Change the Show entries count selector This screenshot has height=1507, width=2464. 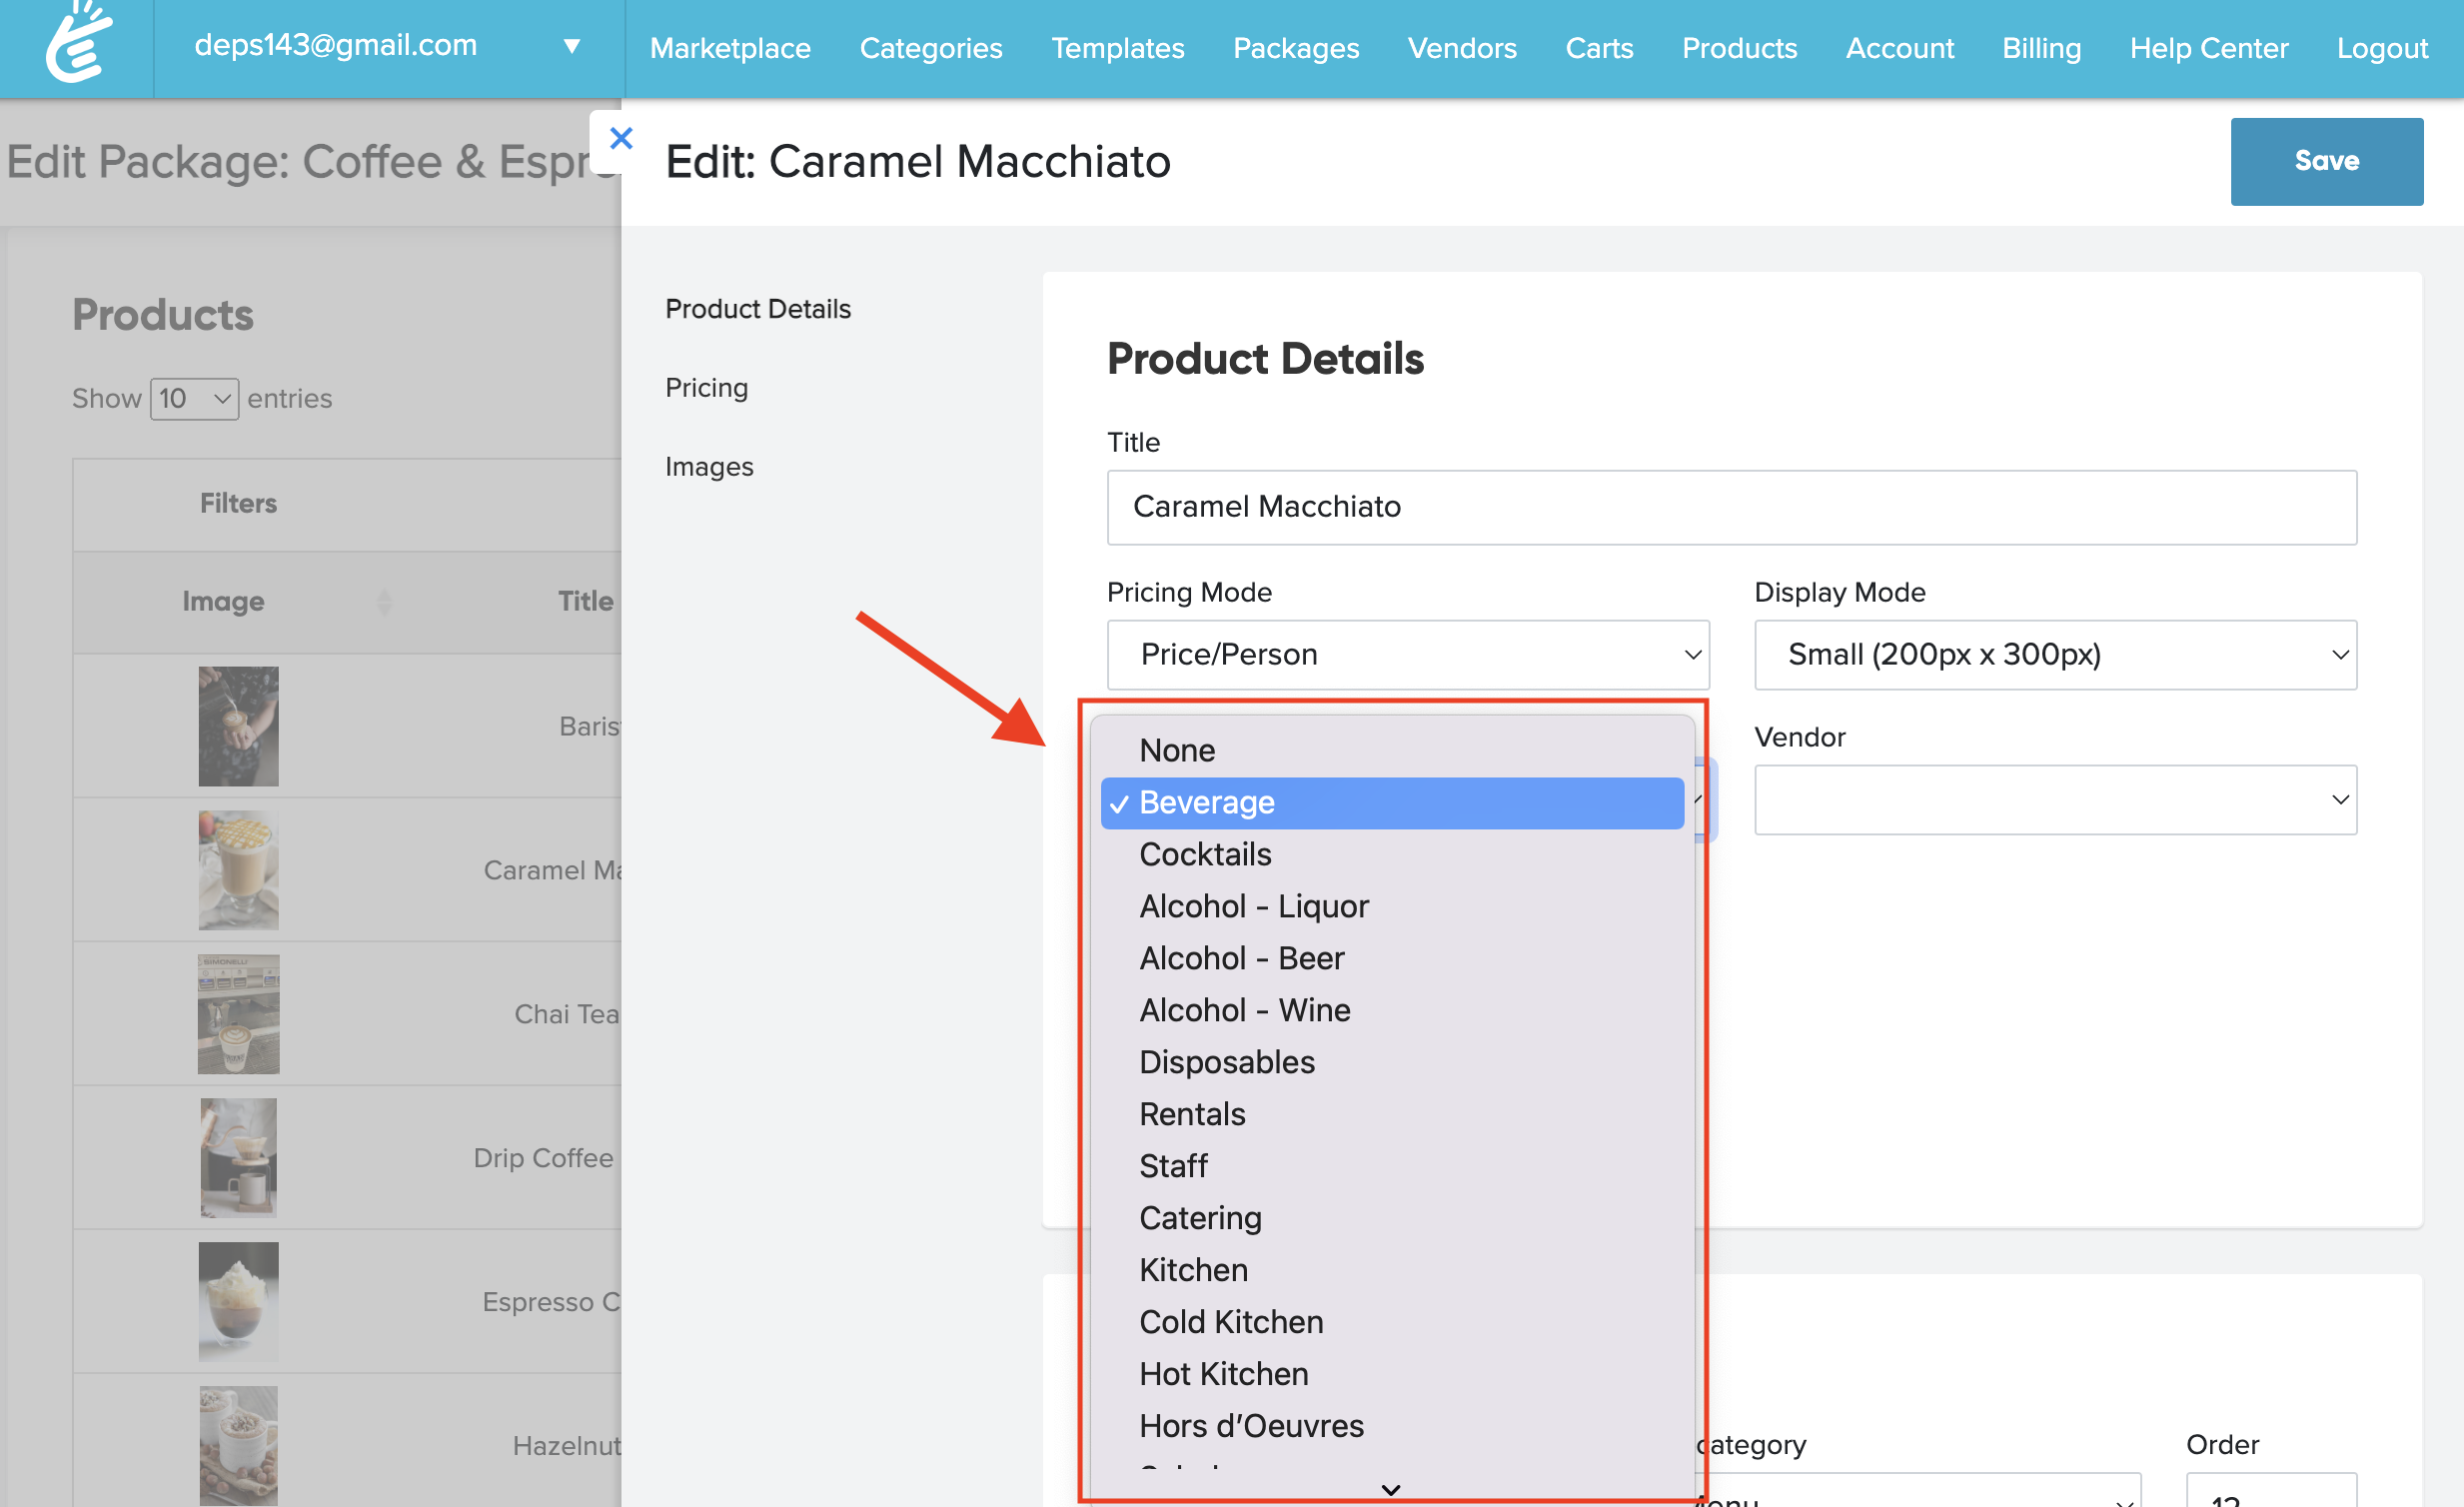click(194, 398)
